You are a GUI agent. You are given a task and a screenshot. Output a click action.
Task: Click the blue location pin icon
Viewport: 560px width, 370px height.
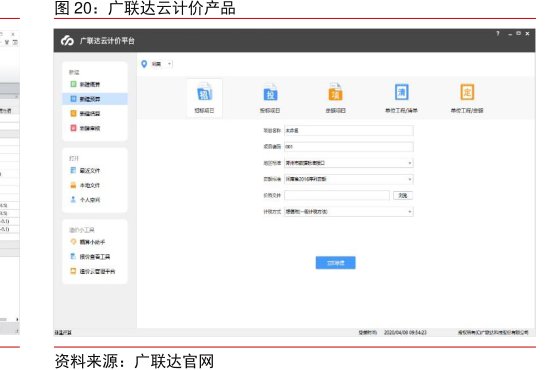pyautogui.click(x=144, y=64)
